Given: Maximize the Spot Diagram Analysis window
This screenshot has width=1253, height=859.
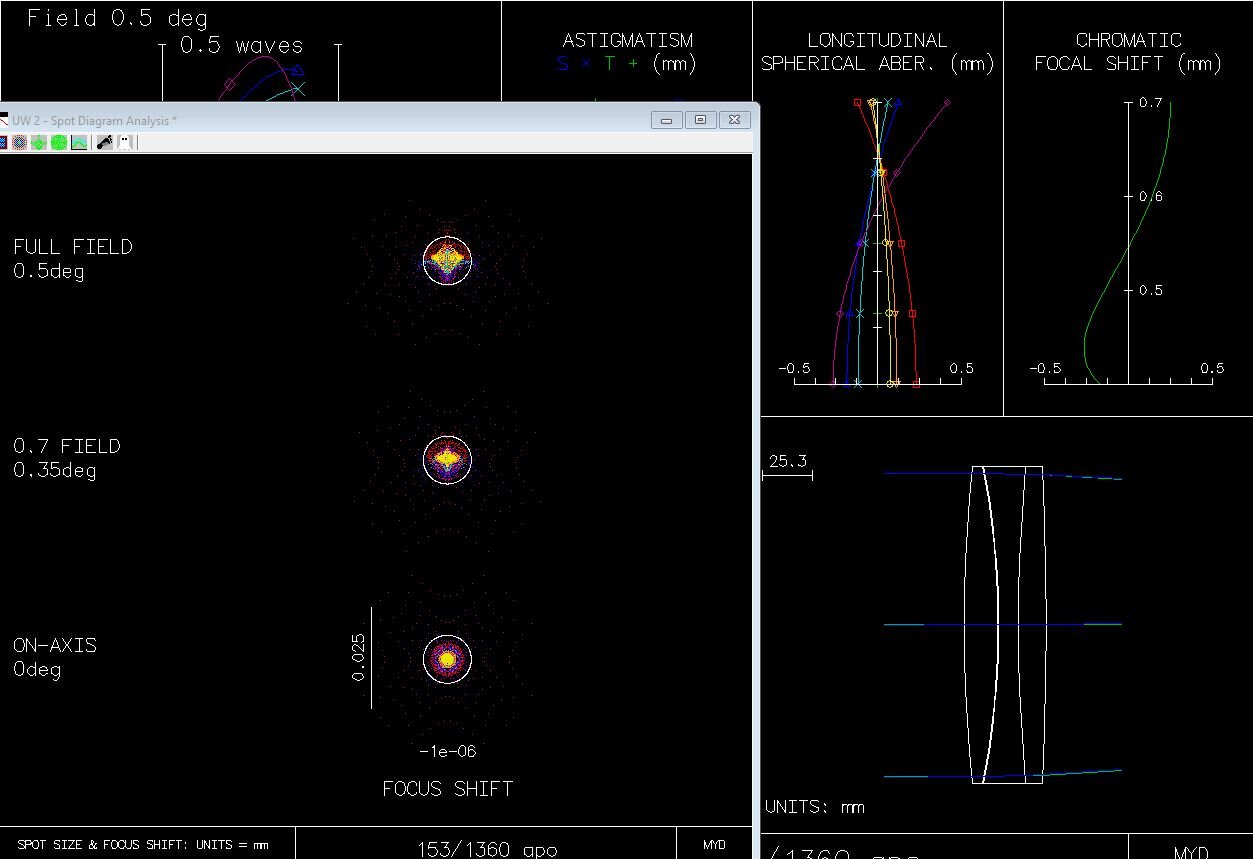Looking at the screenshot, I should (700, 120).
